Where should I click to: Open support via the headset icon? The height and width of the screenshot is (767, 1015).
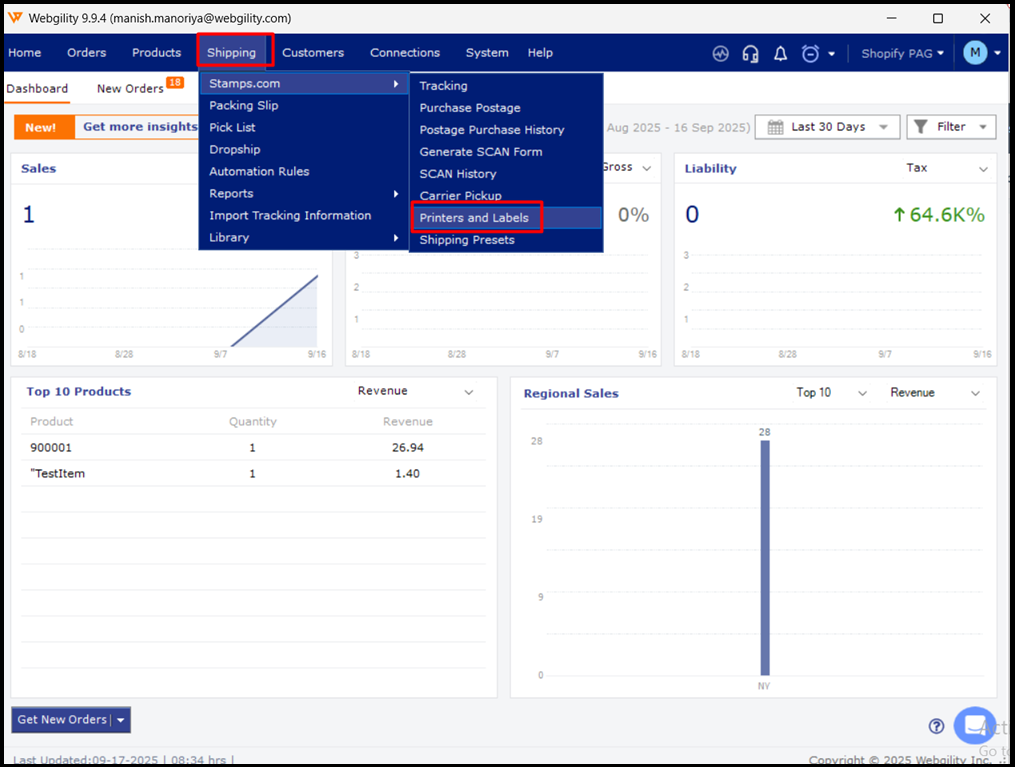[x=750, y=53]
